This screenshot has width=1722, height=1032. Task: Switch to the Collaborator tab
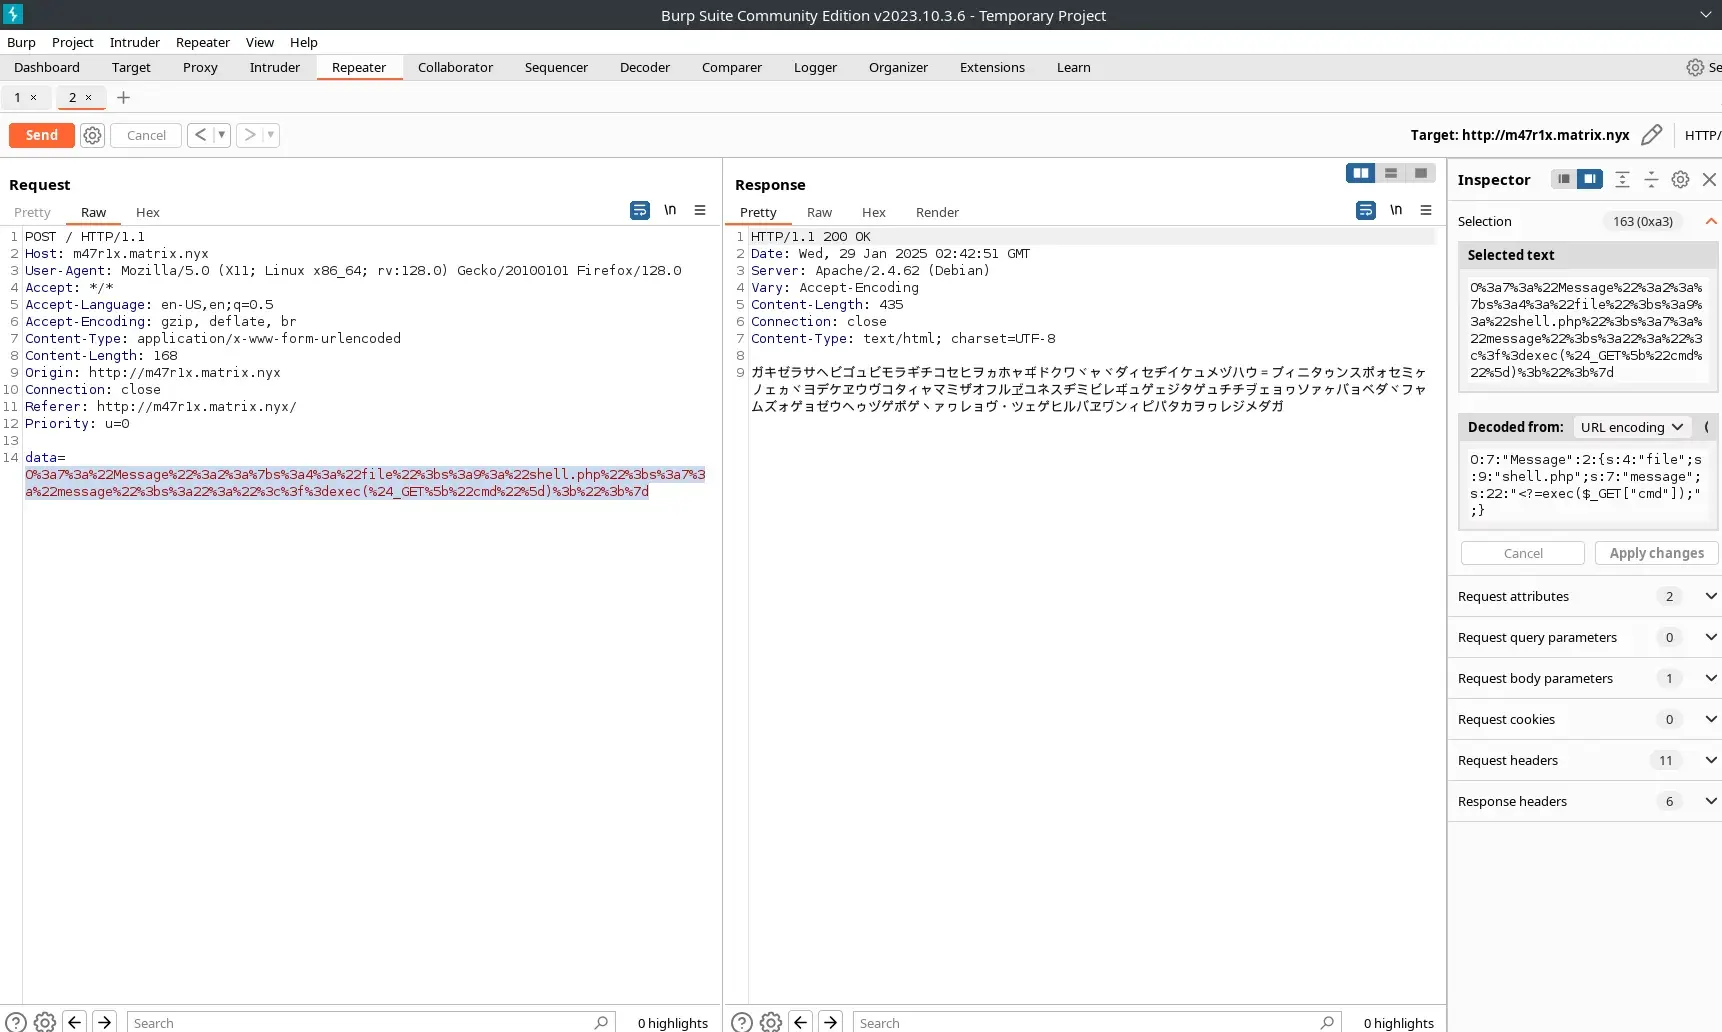[455, 67]
